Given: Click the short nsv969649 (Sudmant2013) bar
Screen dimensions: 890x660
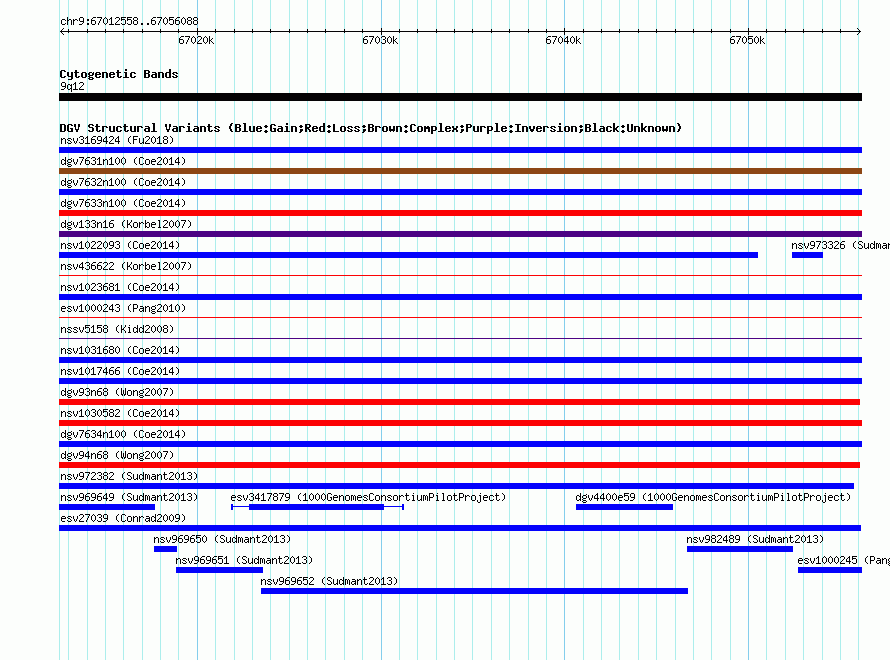Looking at the screenshot, I should point(107,507).
